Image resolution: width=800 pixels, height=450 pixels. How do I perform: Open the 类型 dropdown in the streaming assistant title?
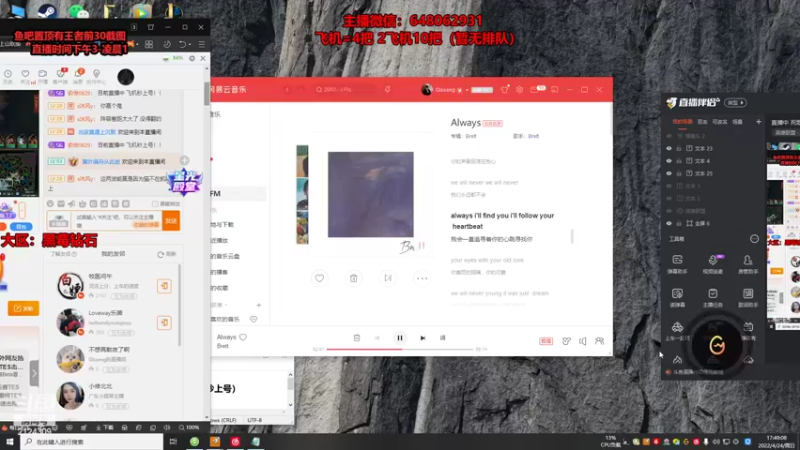[736, 103]
